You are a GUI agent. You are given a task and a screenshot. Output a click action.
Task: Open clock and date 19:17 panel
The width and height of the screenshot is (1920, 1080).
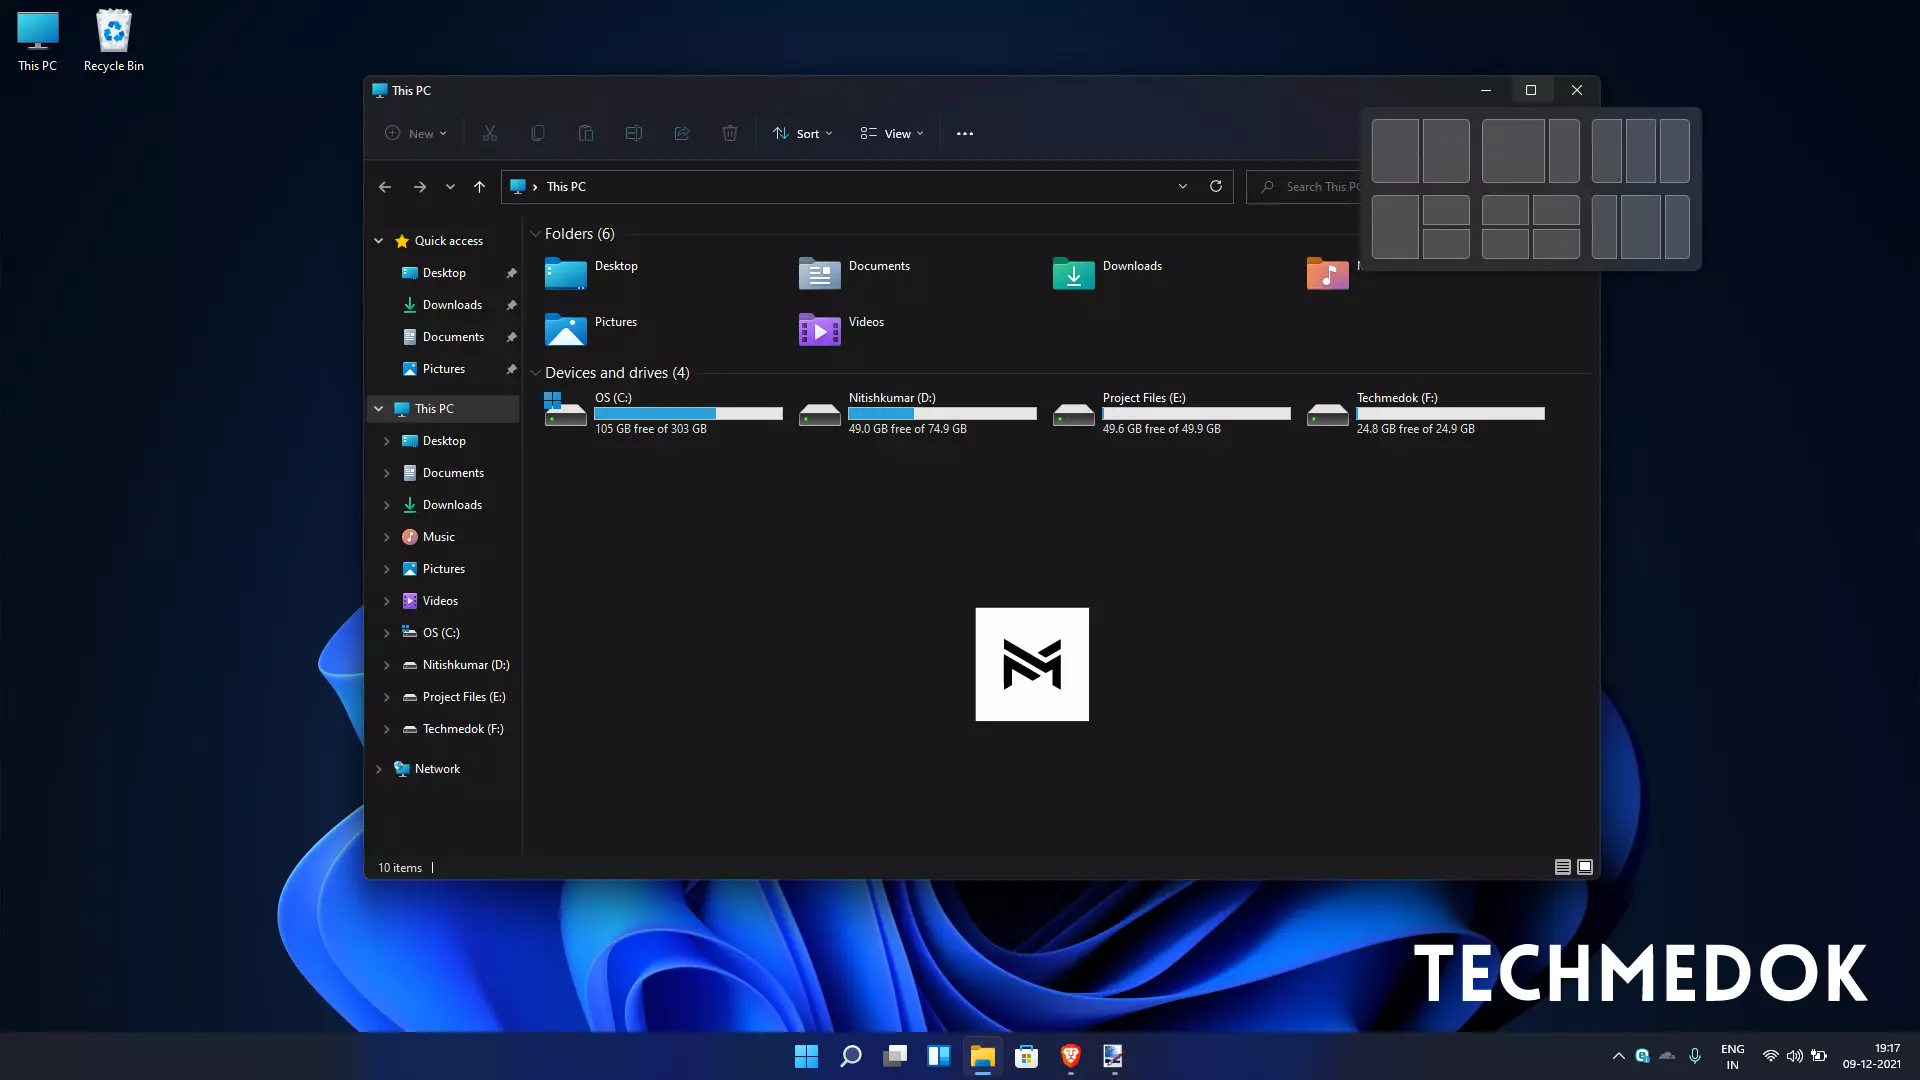click(1872, 1056)
